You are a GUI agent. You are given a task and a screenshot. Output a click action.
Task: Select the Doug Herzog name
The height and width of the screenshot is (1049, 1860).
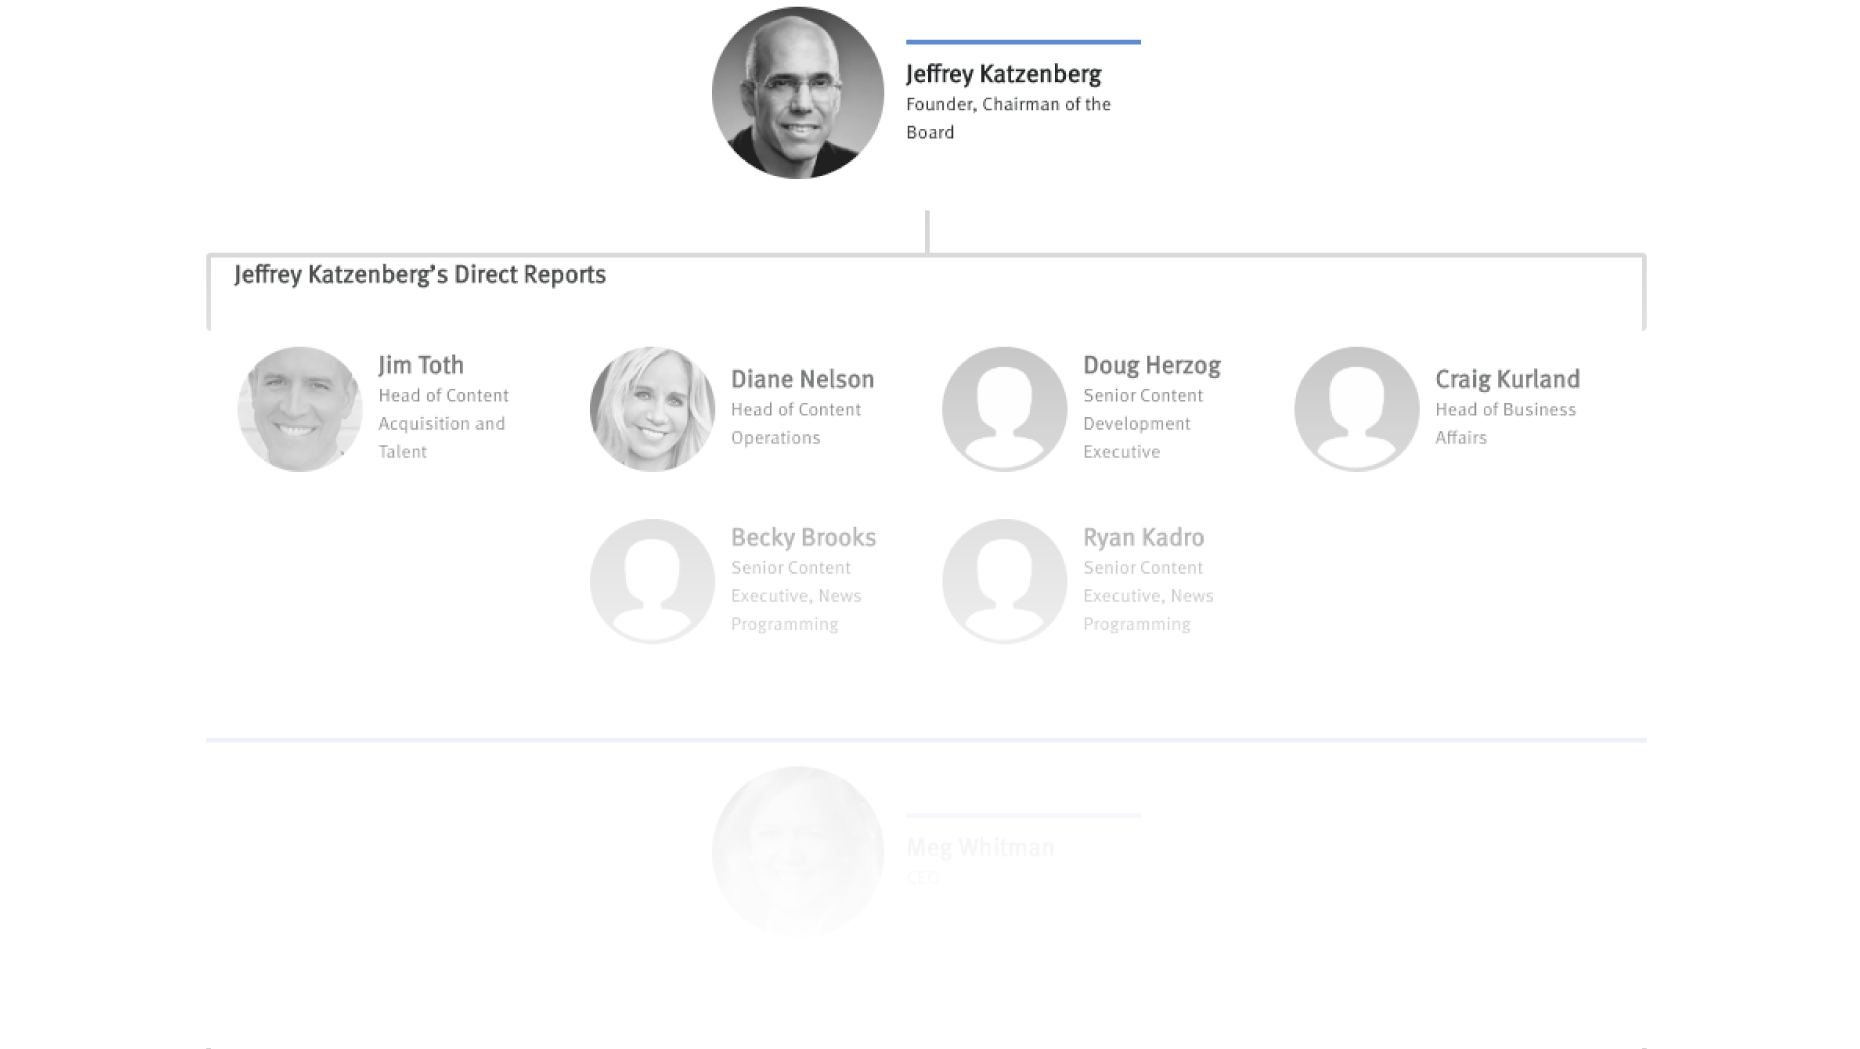[x=1151, y=365]
